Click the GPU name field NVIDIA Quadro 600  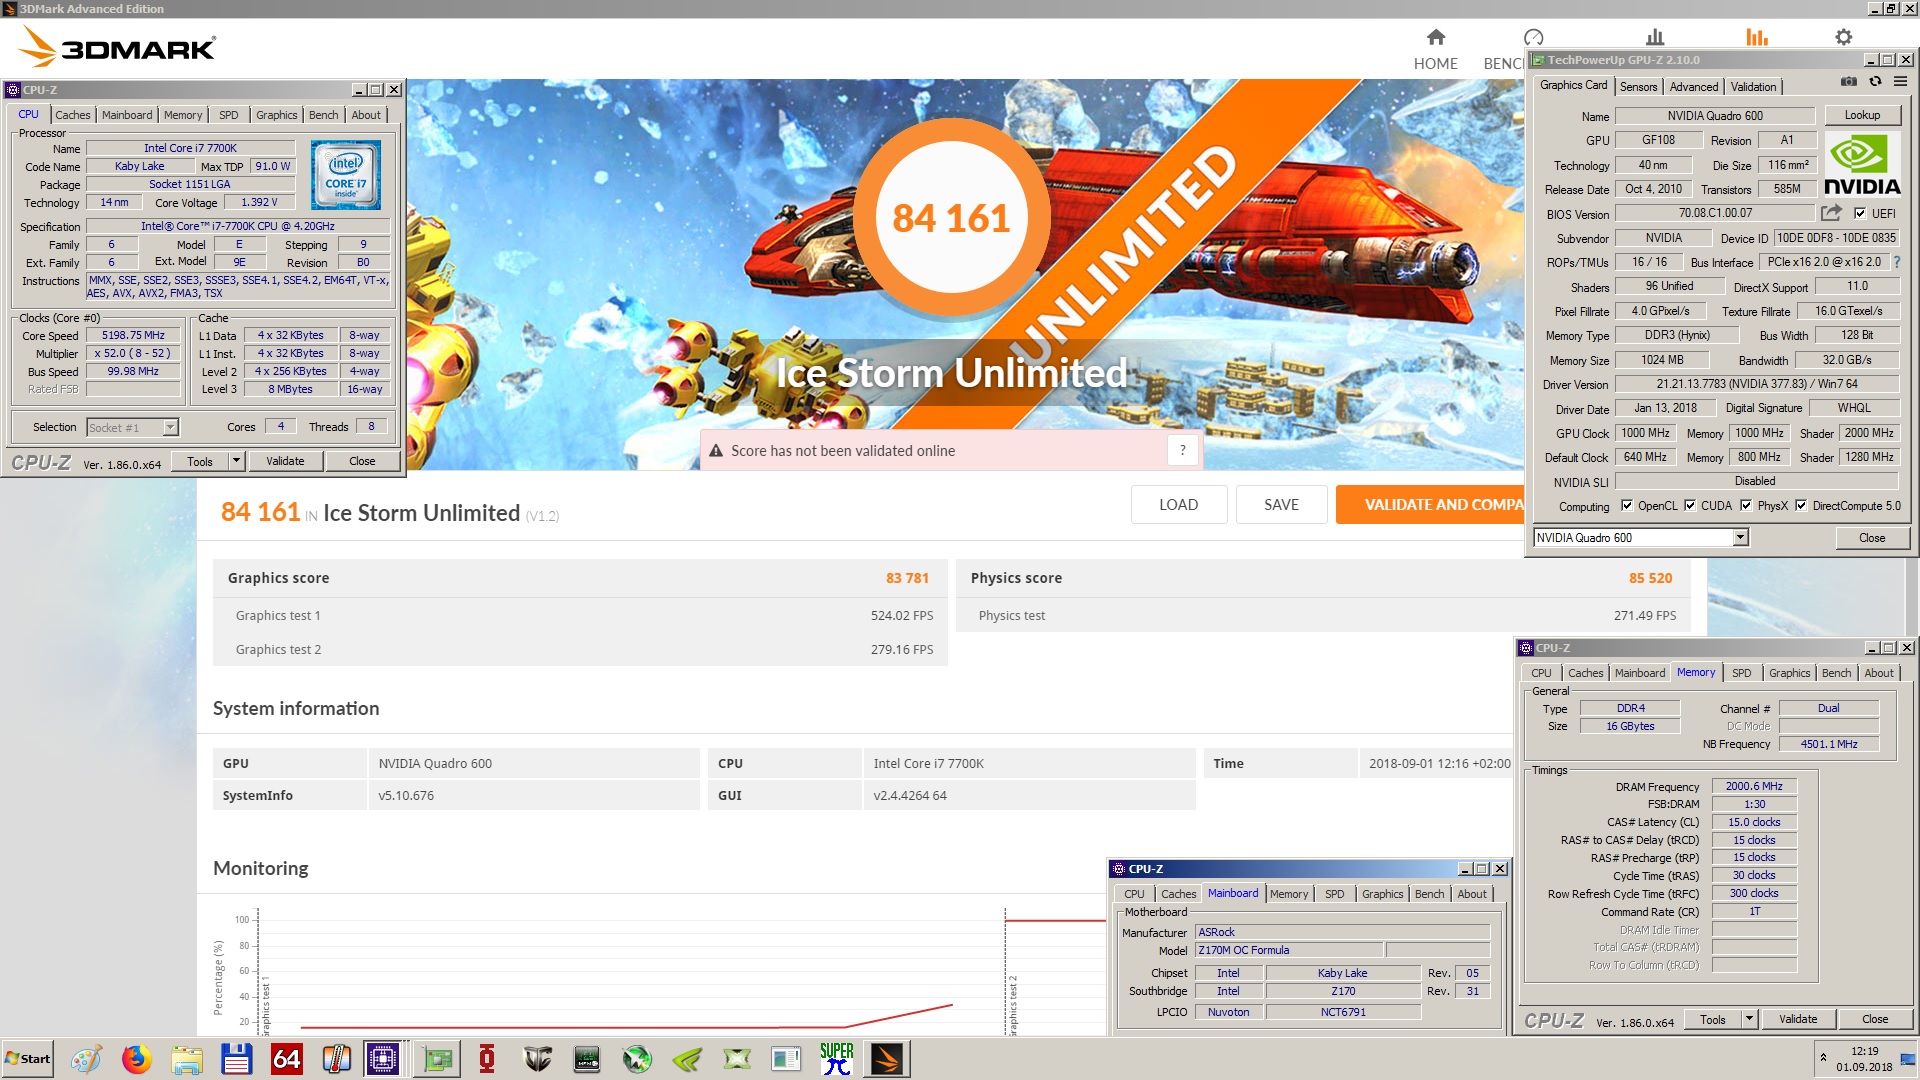(x=1715, y=116)
